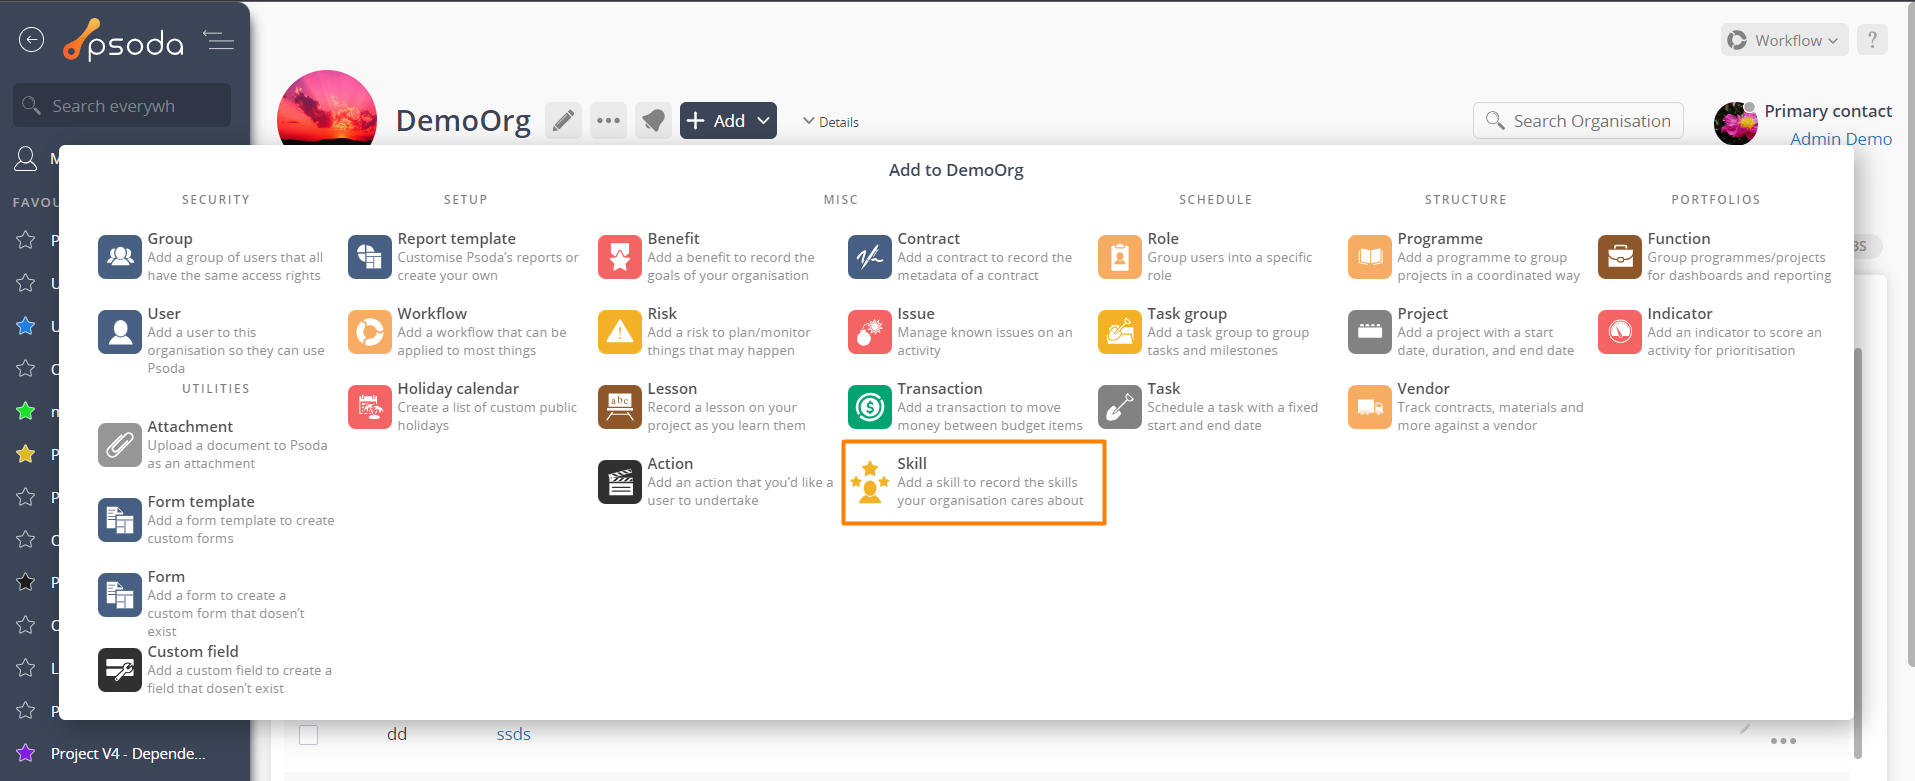Tick the checkbox in the dd row
This screenshot has width=1915, height=781.
(x=309, y=735)
